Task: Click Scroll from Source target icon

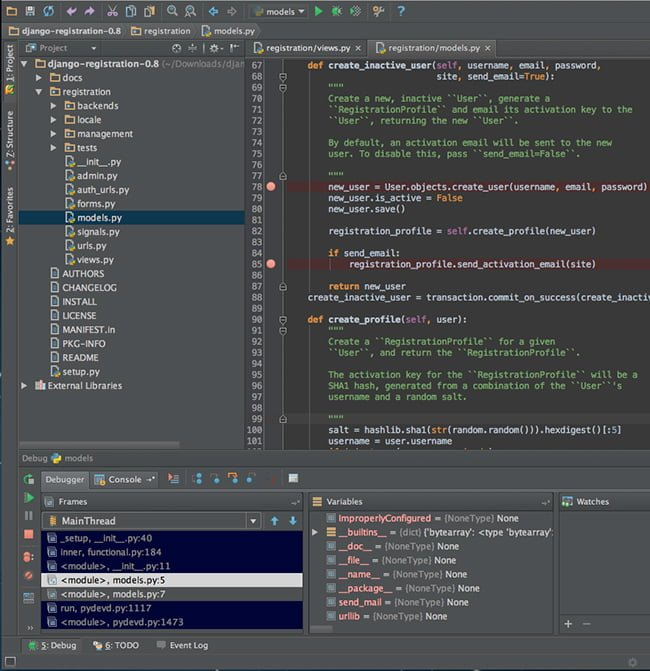Action: point(176,48)
